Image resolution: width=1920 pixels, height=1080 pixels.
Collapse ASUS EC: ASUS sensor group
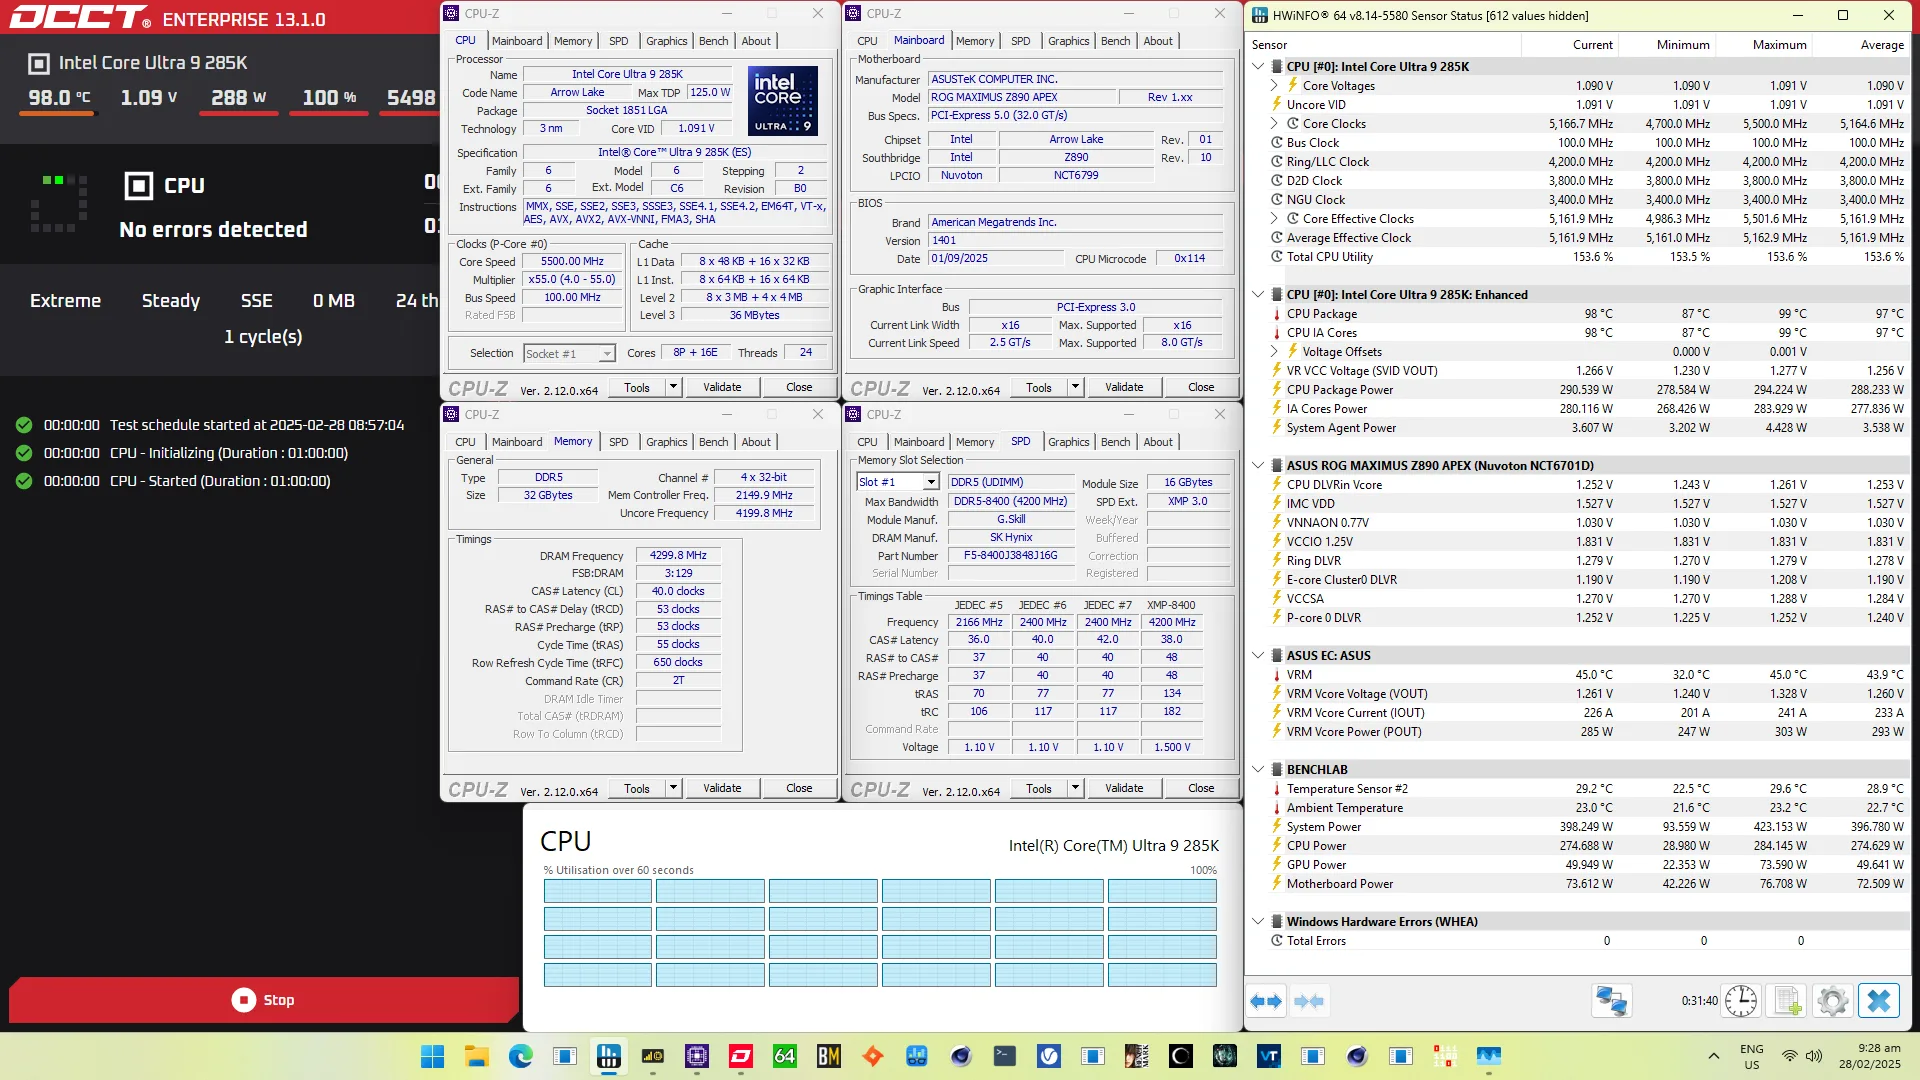click(1258, 656)
